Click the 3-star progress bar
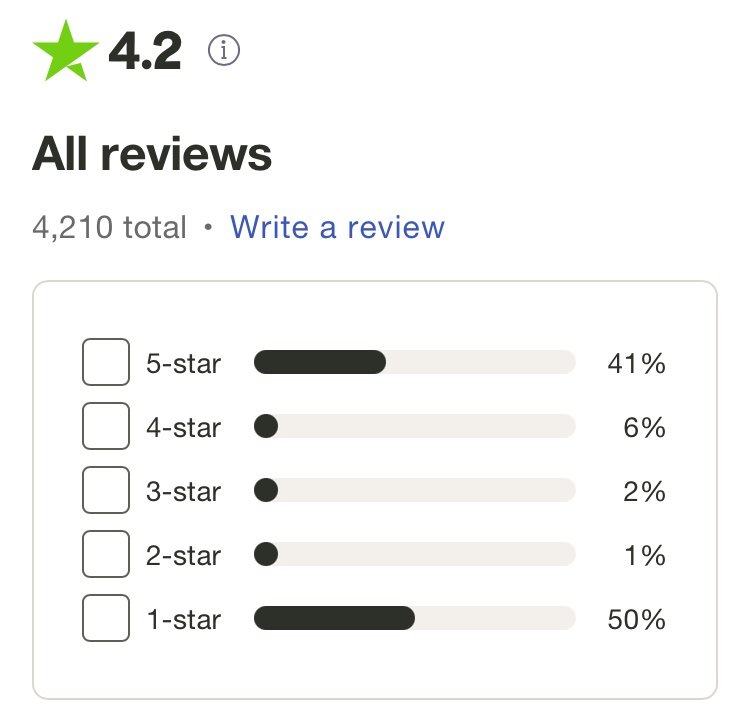Viewport: 750px width, 722px height. [x=415, y=490]
